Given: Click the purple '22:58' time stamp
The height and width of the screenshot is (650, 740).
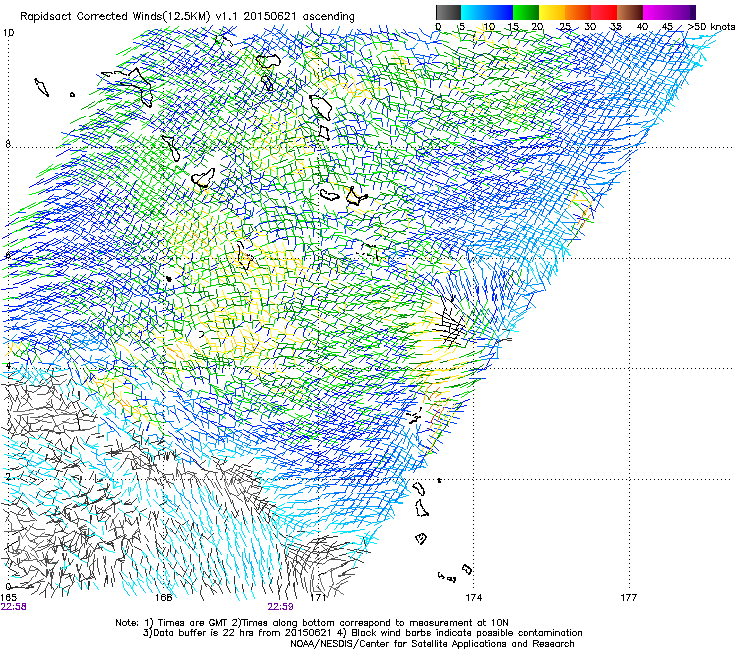Looking at the screenshot, I should point(14,607).
